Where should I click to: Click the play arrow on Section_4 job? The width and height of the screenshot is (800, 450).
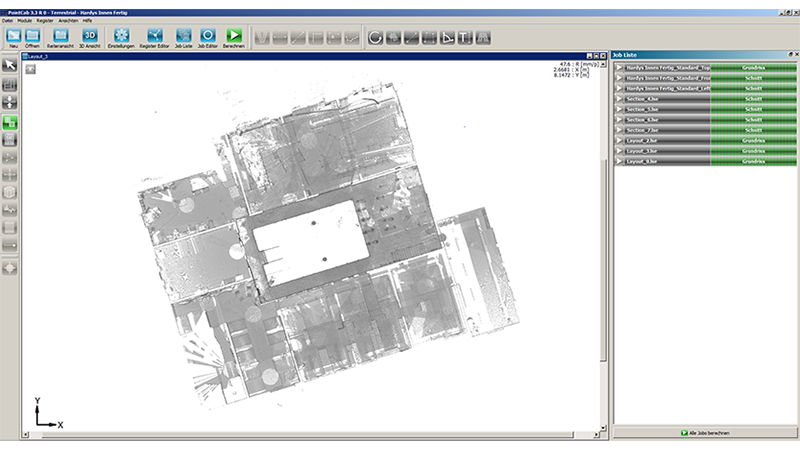pos(619,99)
